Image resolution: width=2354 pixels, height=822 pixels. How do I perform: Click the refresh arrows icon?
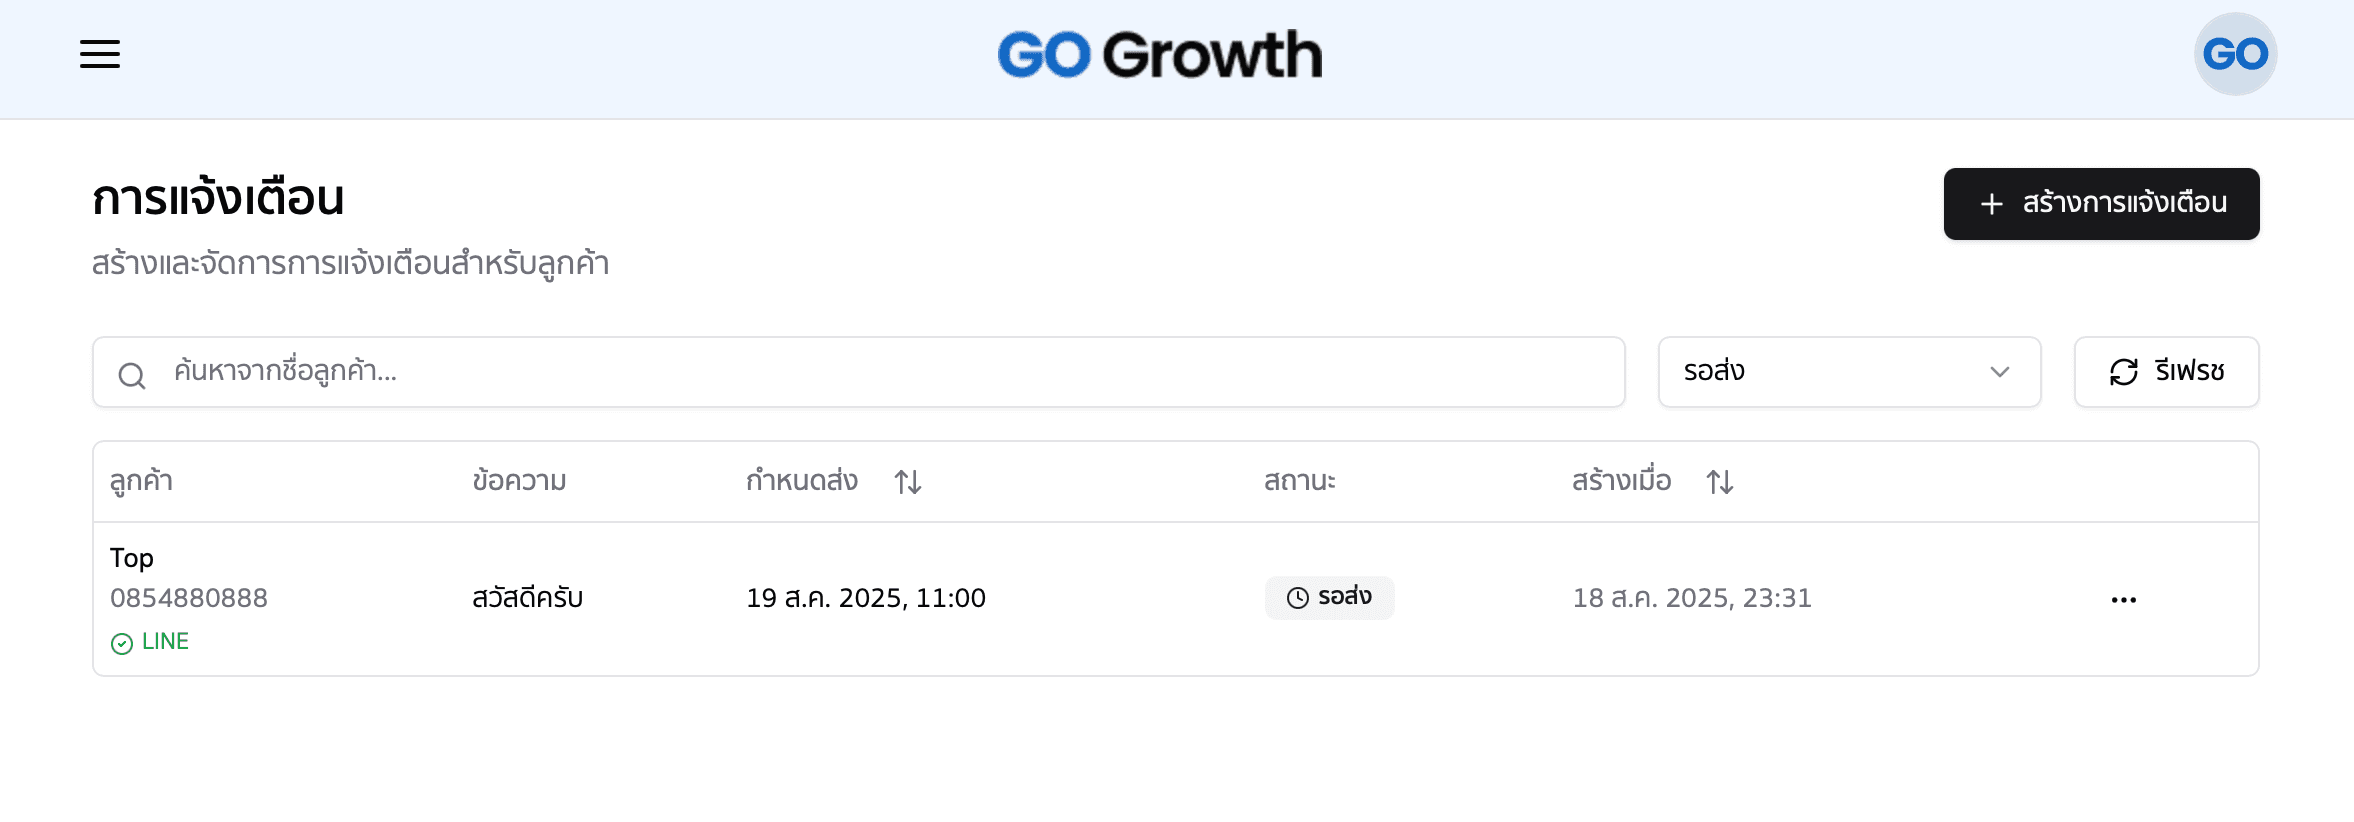[2123, 372]
